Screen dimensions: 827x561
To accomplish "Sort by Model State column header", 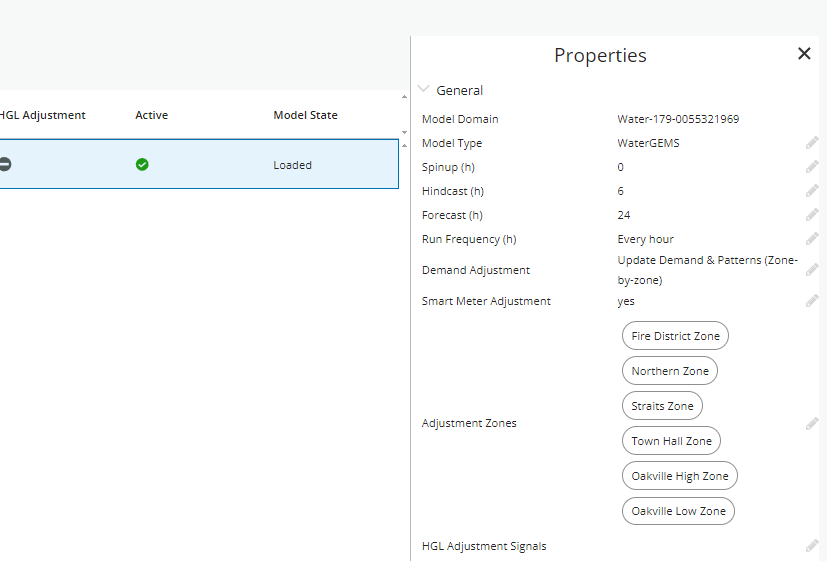I will tap(305, 115).
